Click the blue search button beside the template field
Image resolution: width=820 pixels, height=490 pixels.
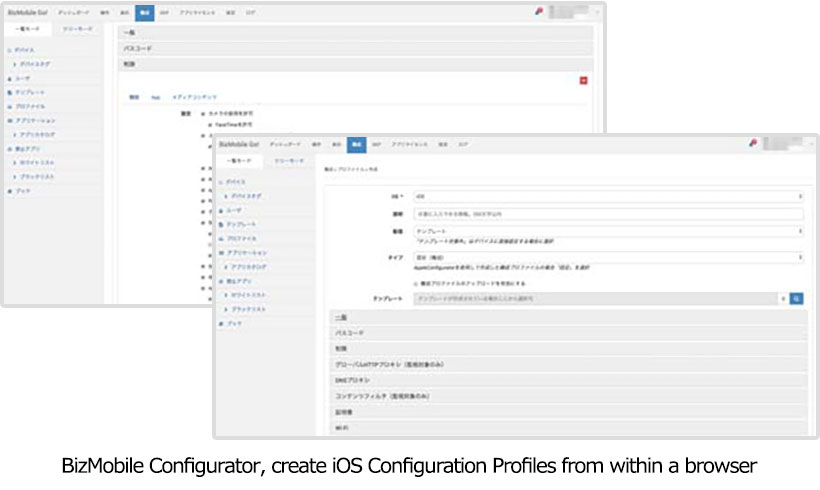pyautogui.click(x=796, y=299)
